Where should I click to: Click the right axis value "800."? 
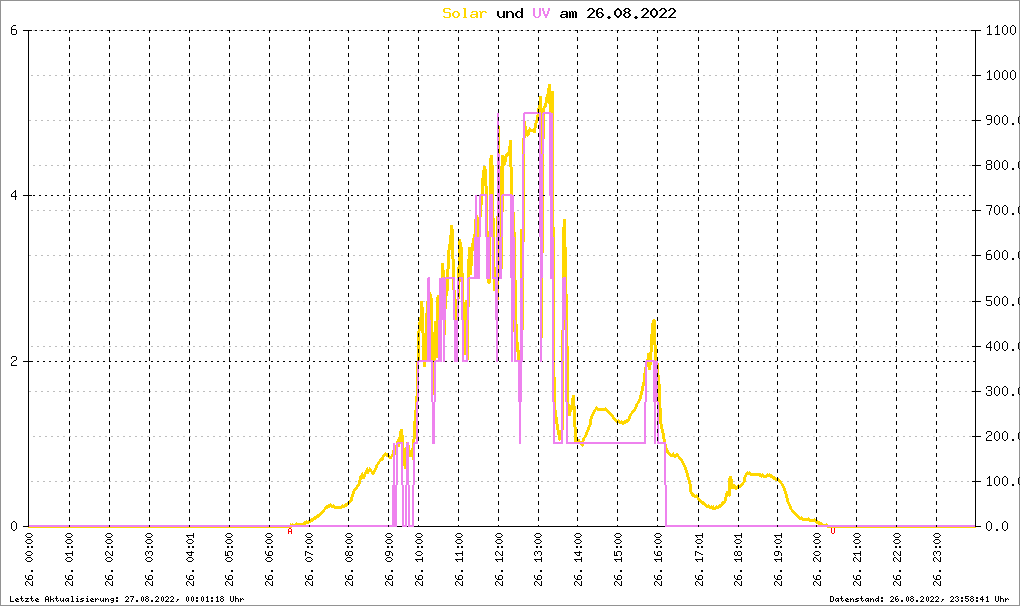tap(1001, 165)
